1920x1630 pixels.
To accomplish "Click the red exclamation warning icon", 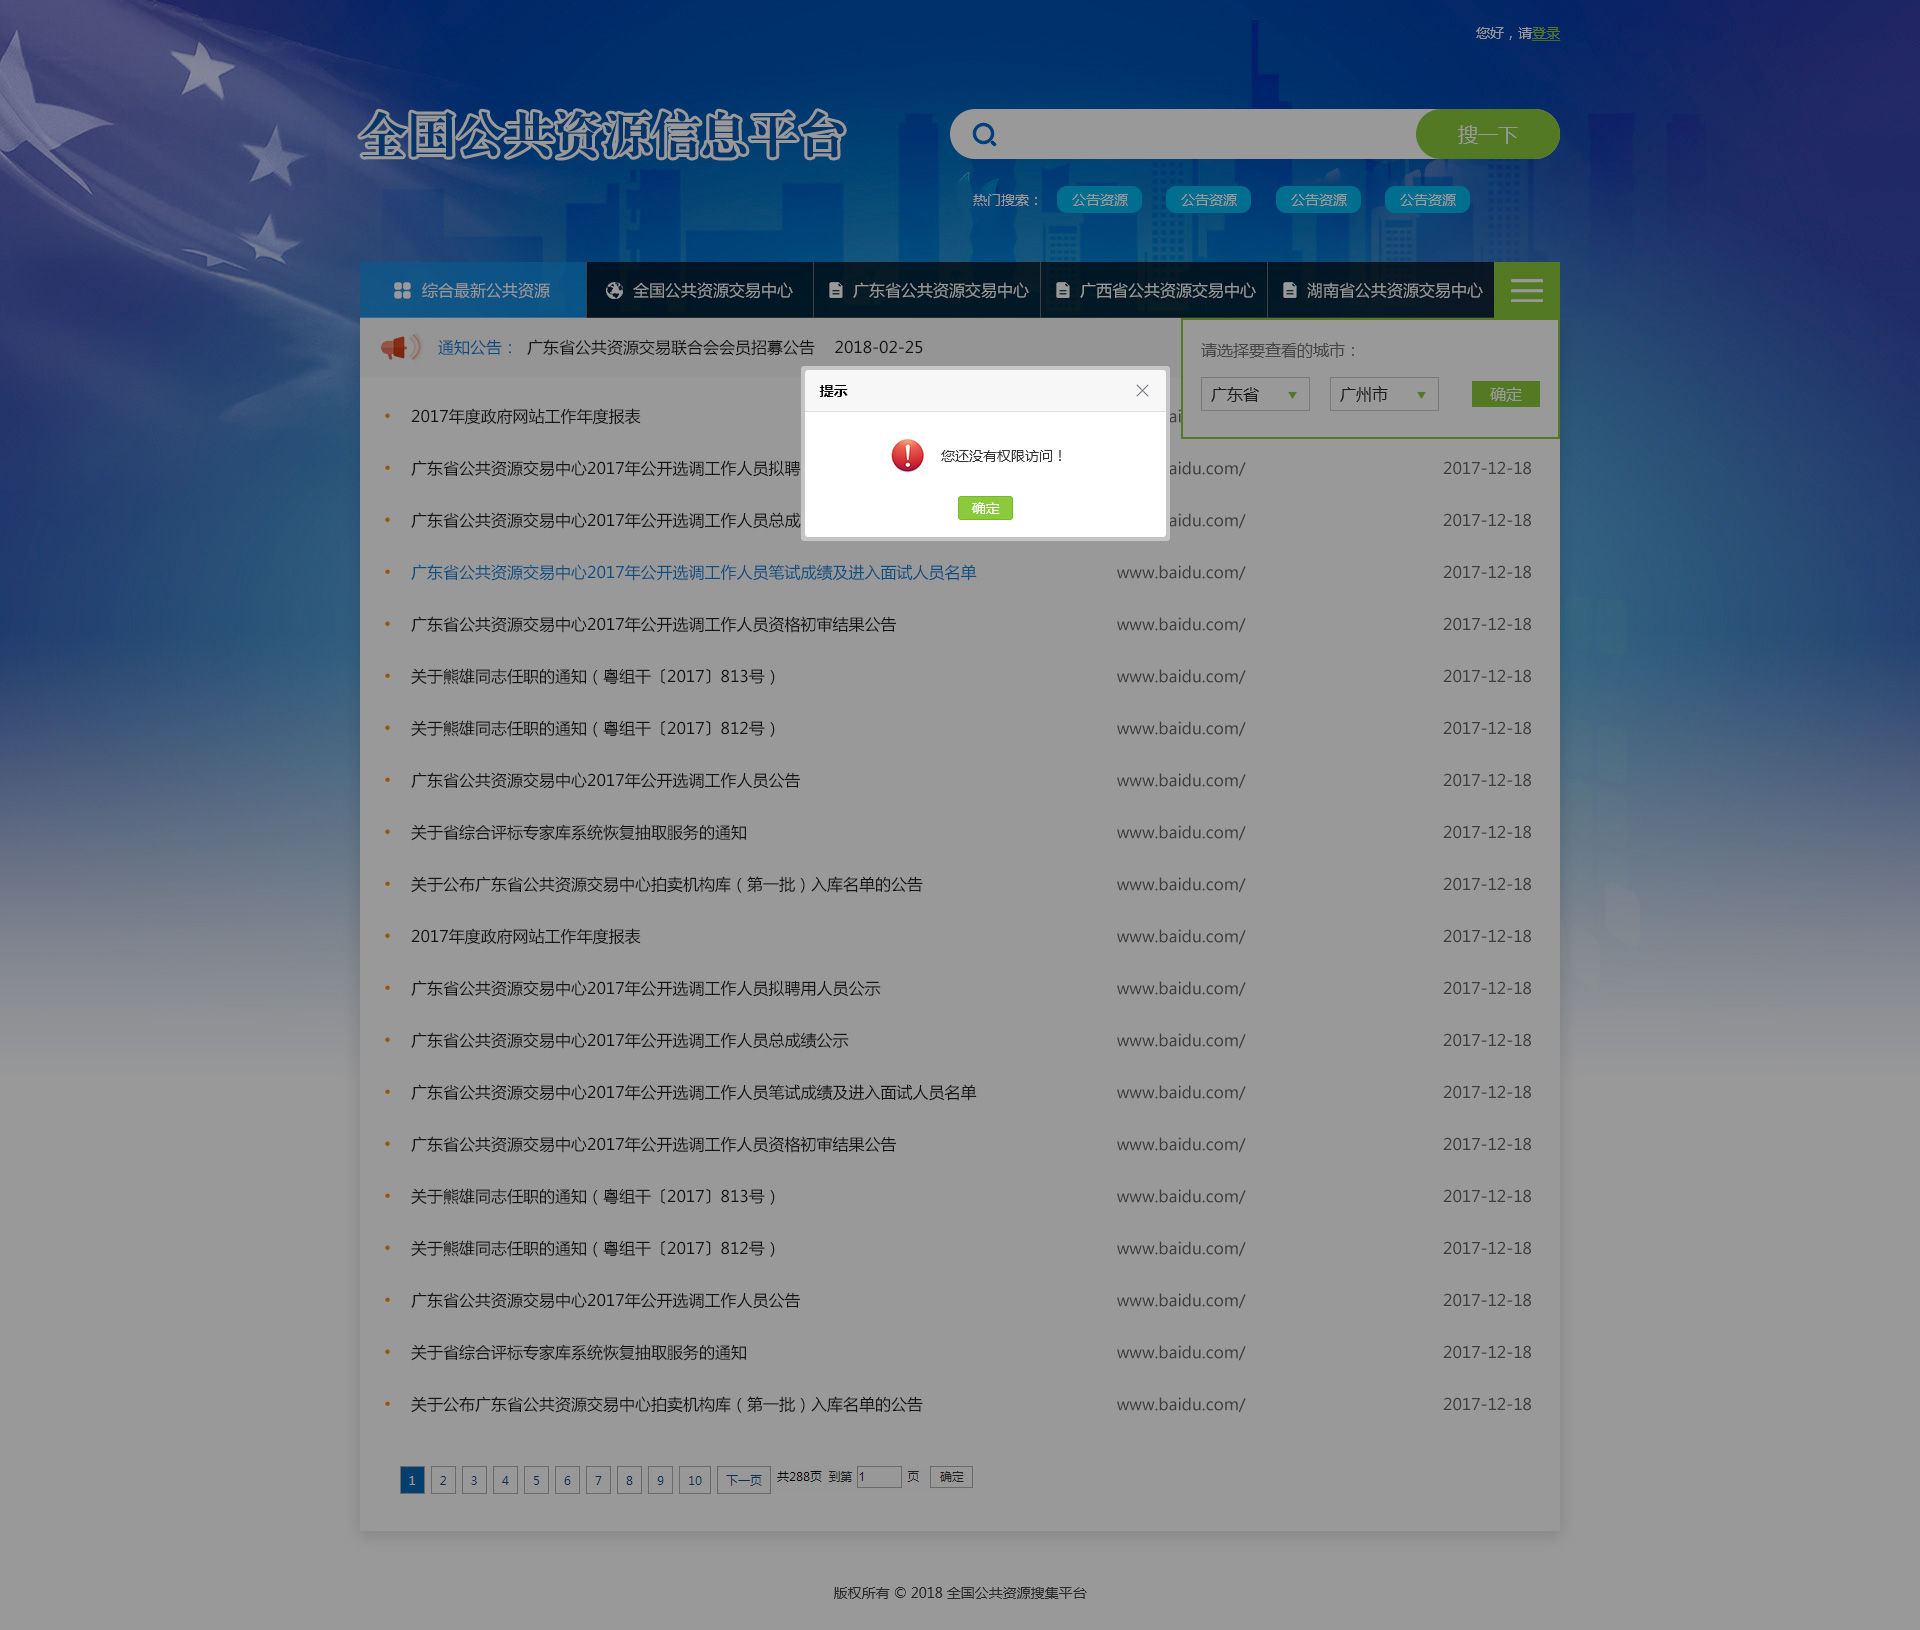I will (x=907, y=456).
